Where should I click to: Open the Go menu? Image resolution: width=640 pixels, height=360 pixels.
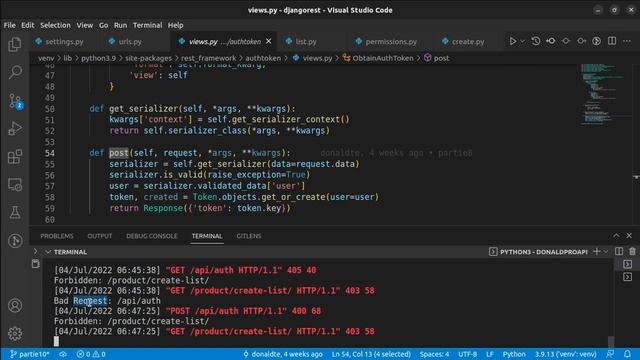pos(103,25)
